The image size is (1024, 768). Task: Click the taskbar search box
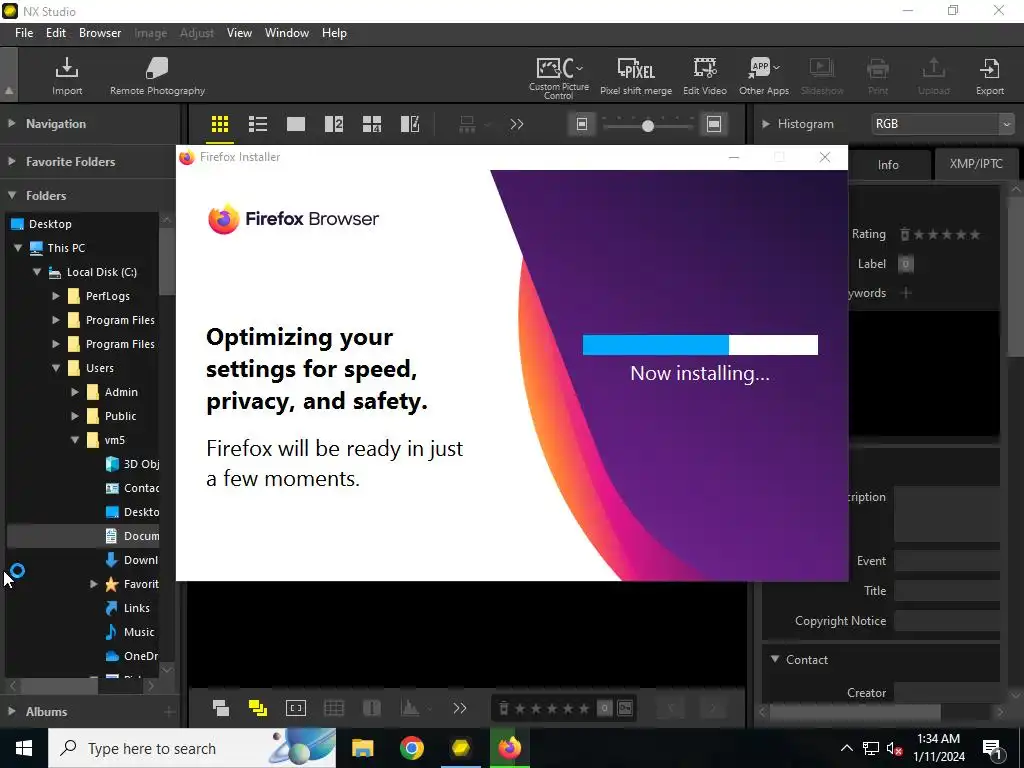coord(192,748)
